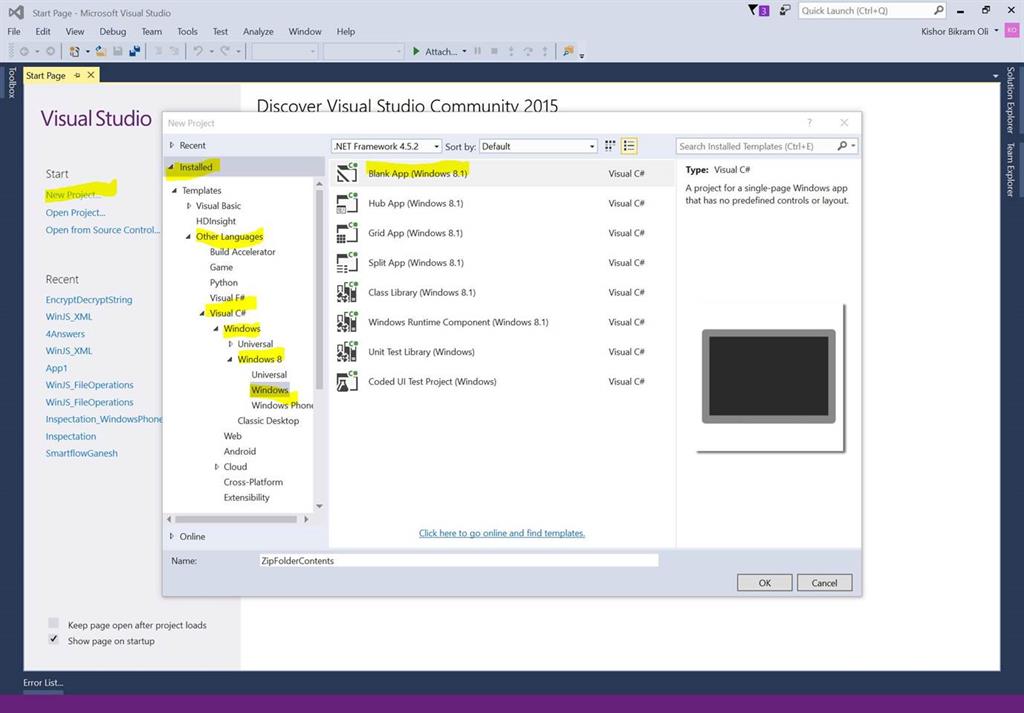The height and width of the screenshot is (713, 1024).
Task: Click the Visual Studio logo icon in title bar
Action: tap(16, 12)
